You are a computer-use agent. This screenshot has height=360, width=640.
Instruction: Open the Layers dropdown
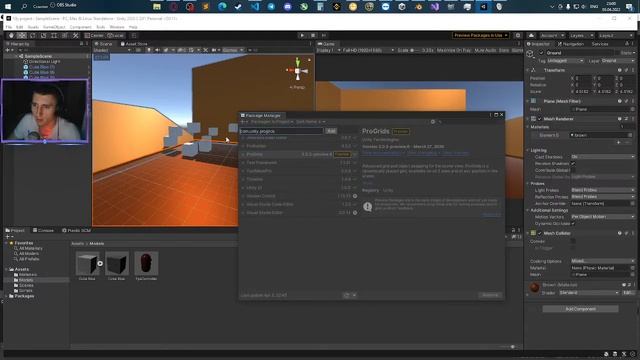pos(581,36)
